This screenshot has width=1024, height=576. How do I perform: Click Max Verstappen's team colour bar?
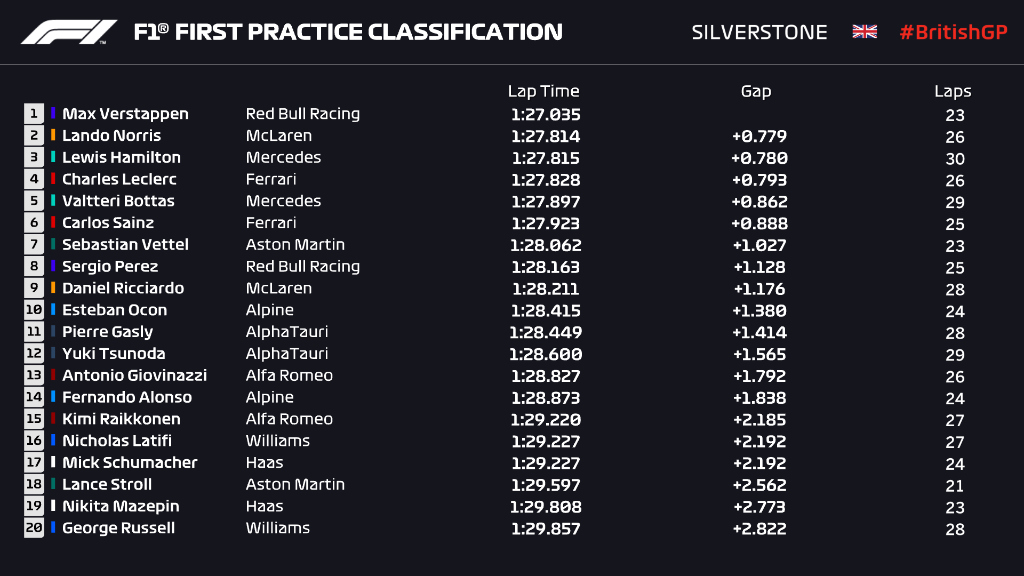tap(54, 114)
